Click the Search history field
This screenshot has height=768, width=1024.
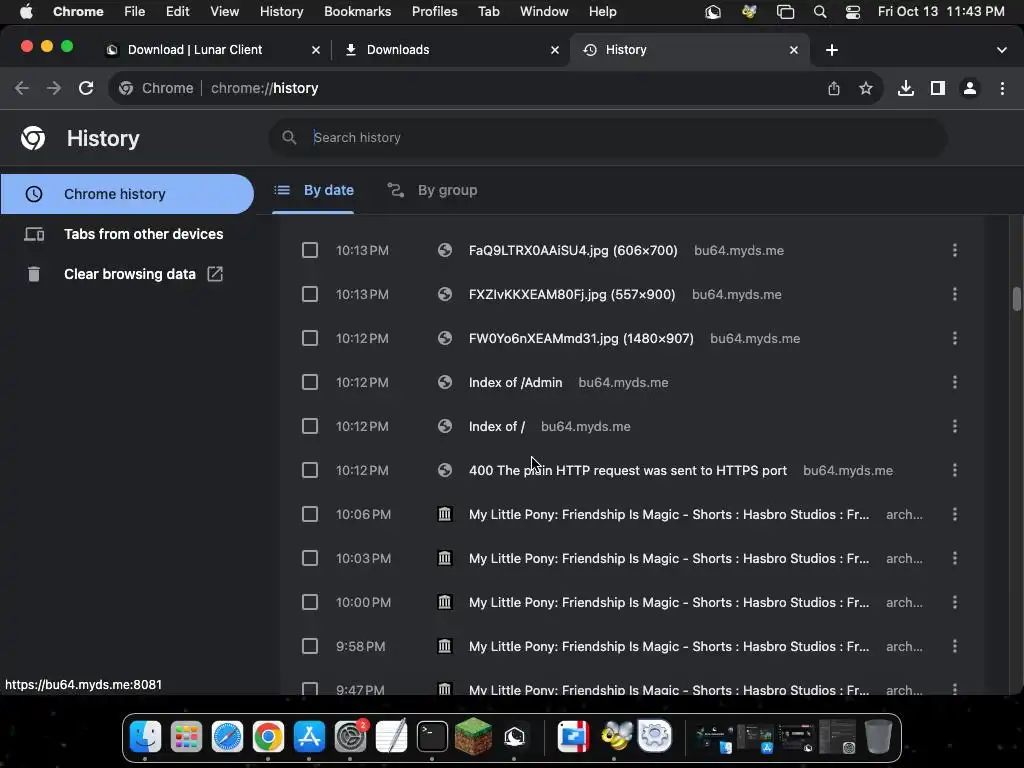click(x=607, y=137)
